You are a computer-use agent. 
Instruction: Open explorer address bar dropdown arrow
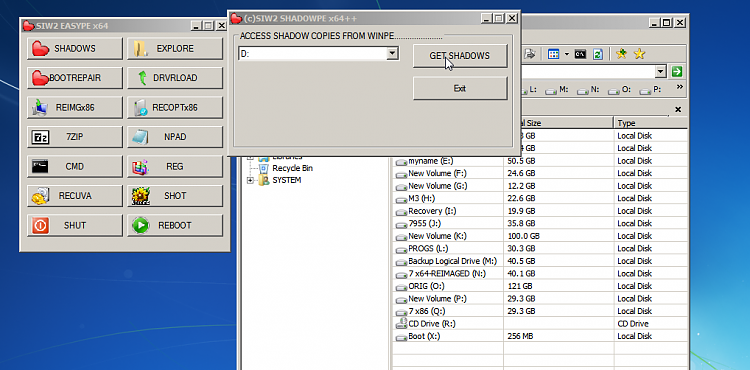coord(661,72)
